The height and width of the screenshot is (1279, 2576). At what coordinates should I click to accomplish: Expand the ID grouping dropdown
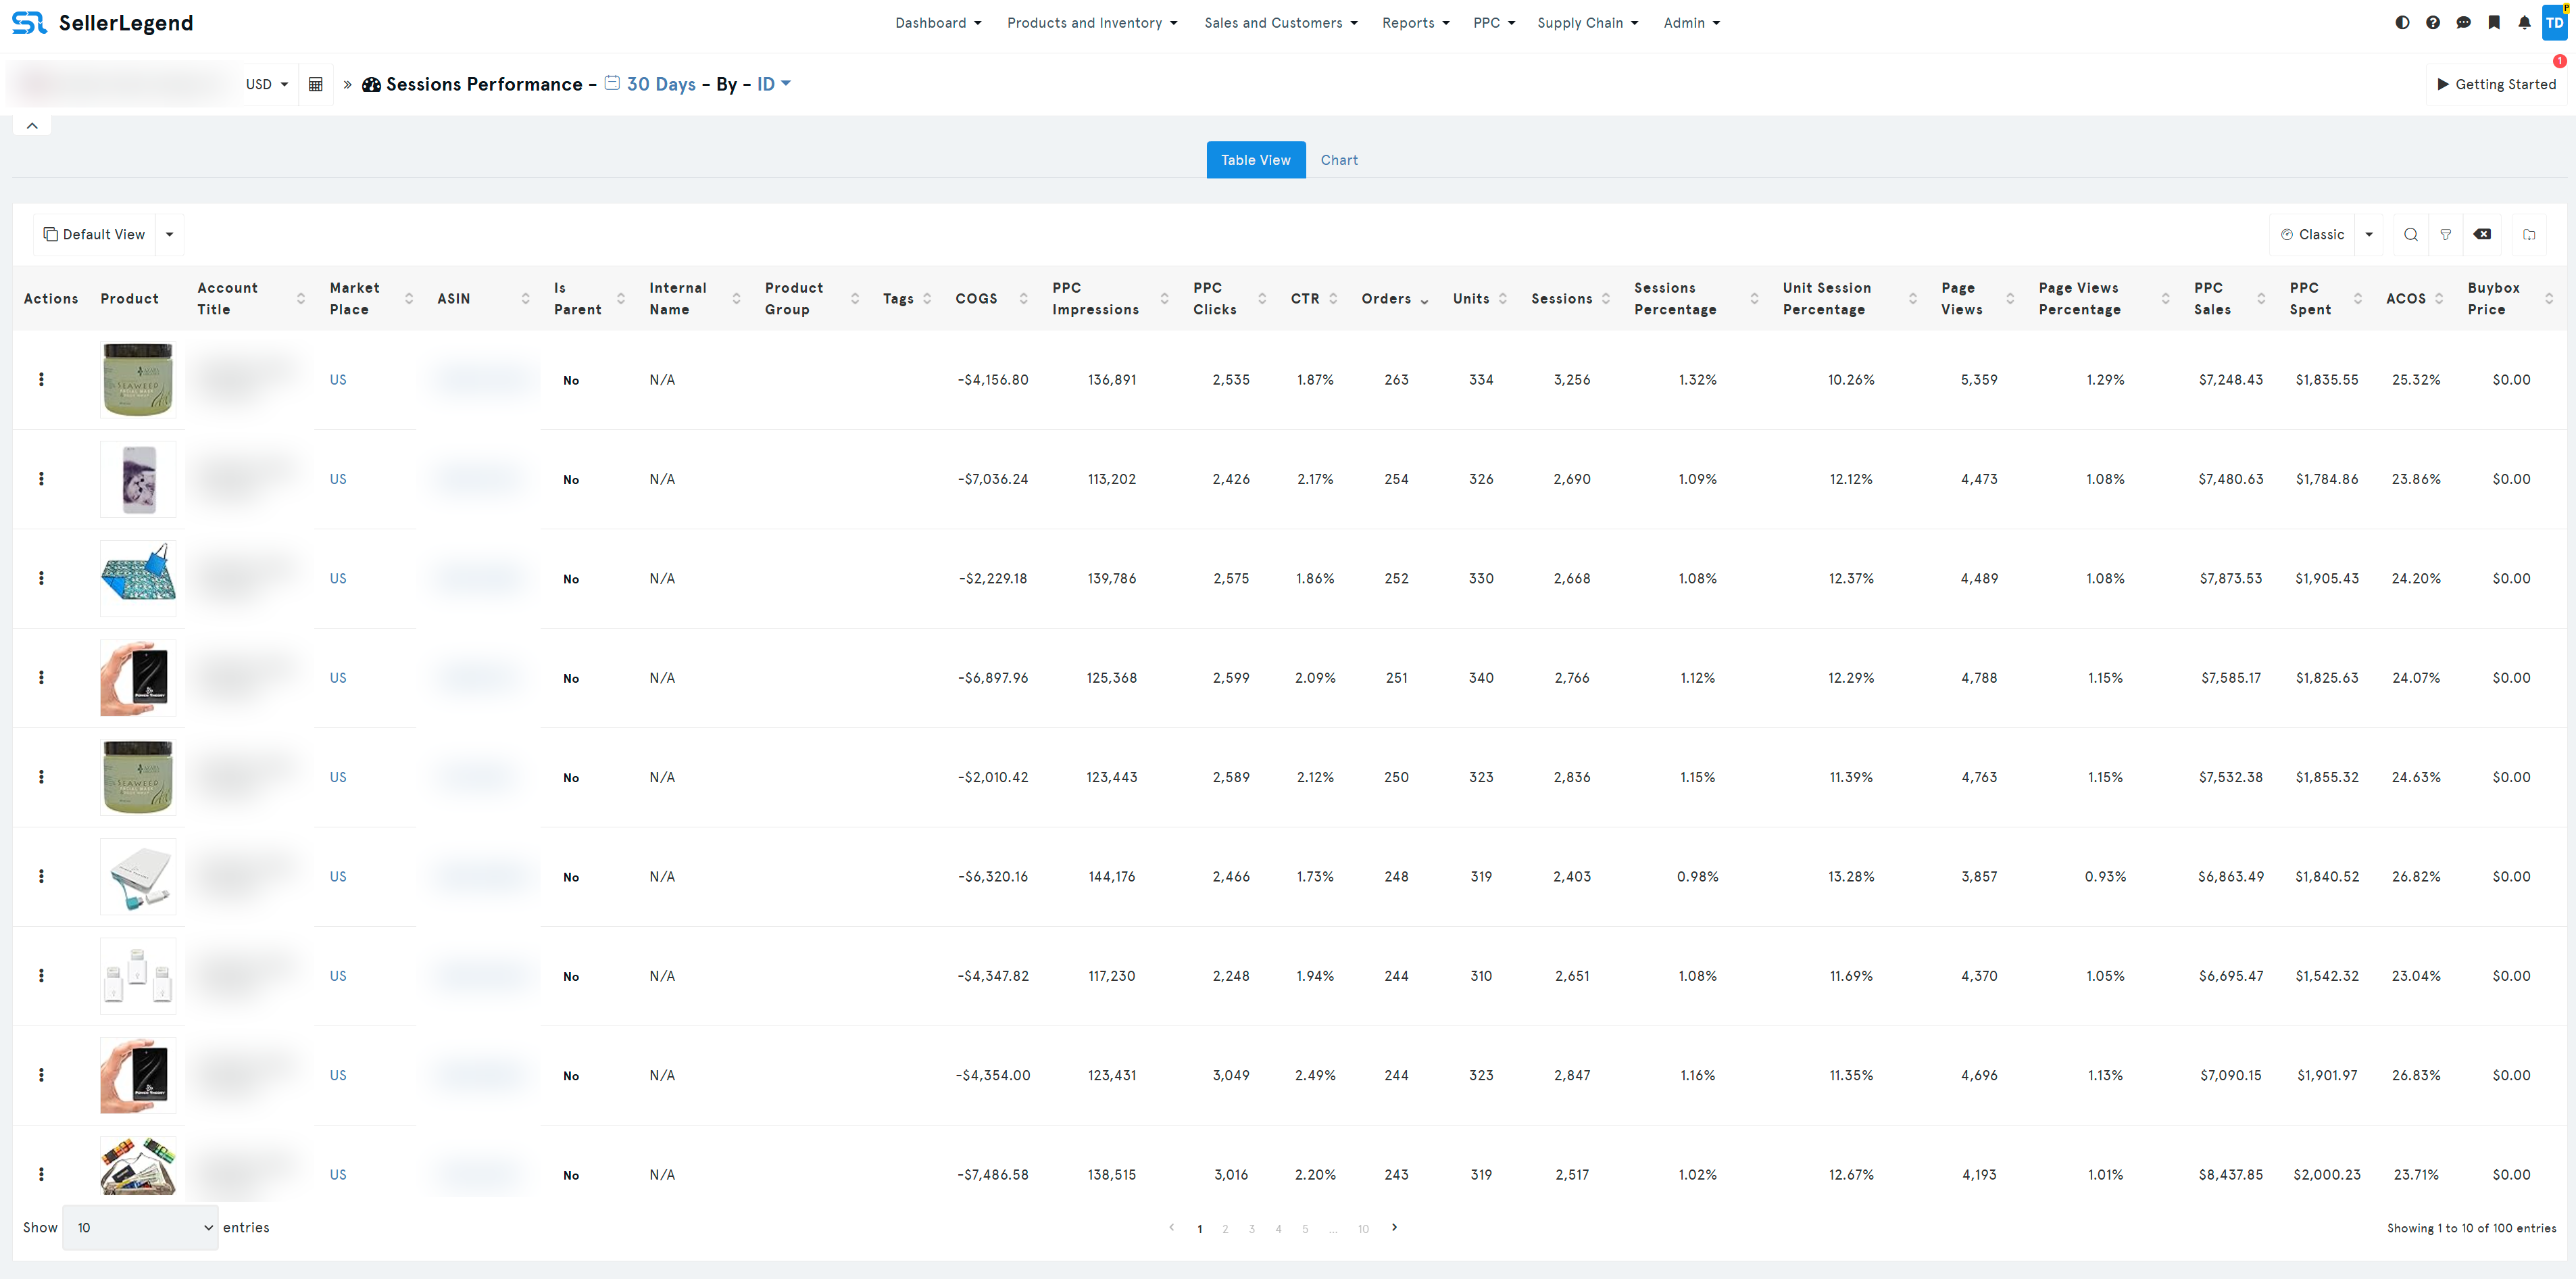(774, 84)
